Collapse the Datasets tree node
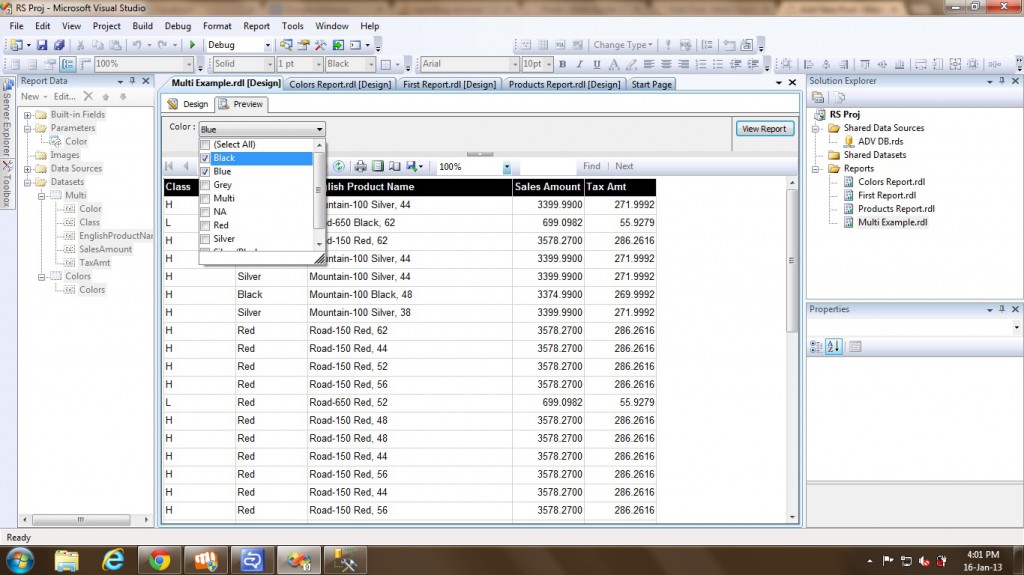 28,182
